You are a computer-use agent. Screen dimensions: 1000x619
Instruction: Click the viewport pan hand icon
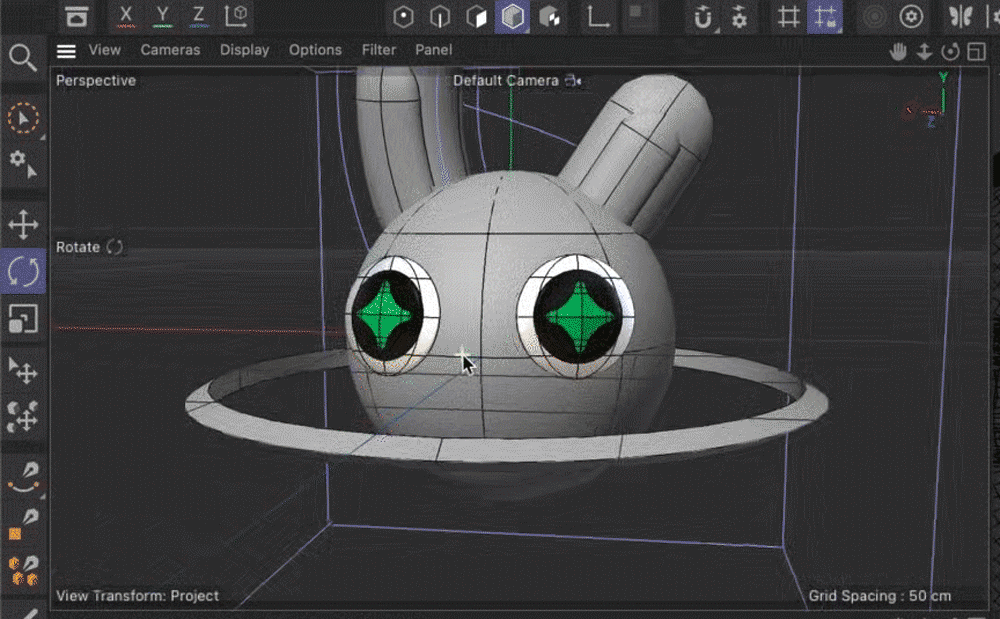900,51
